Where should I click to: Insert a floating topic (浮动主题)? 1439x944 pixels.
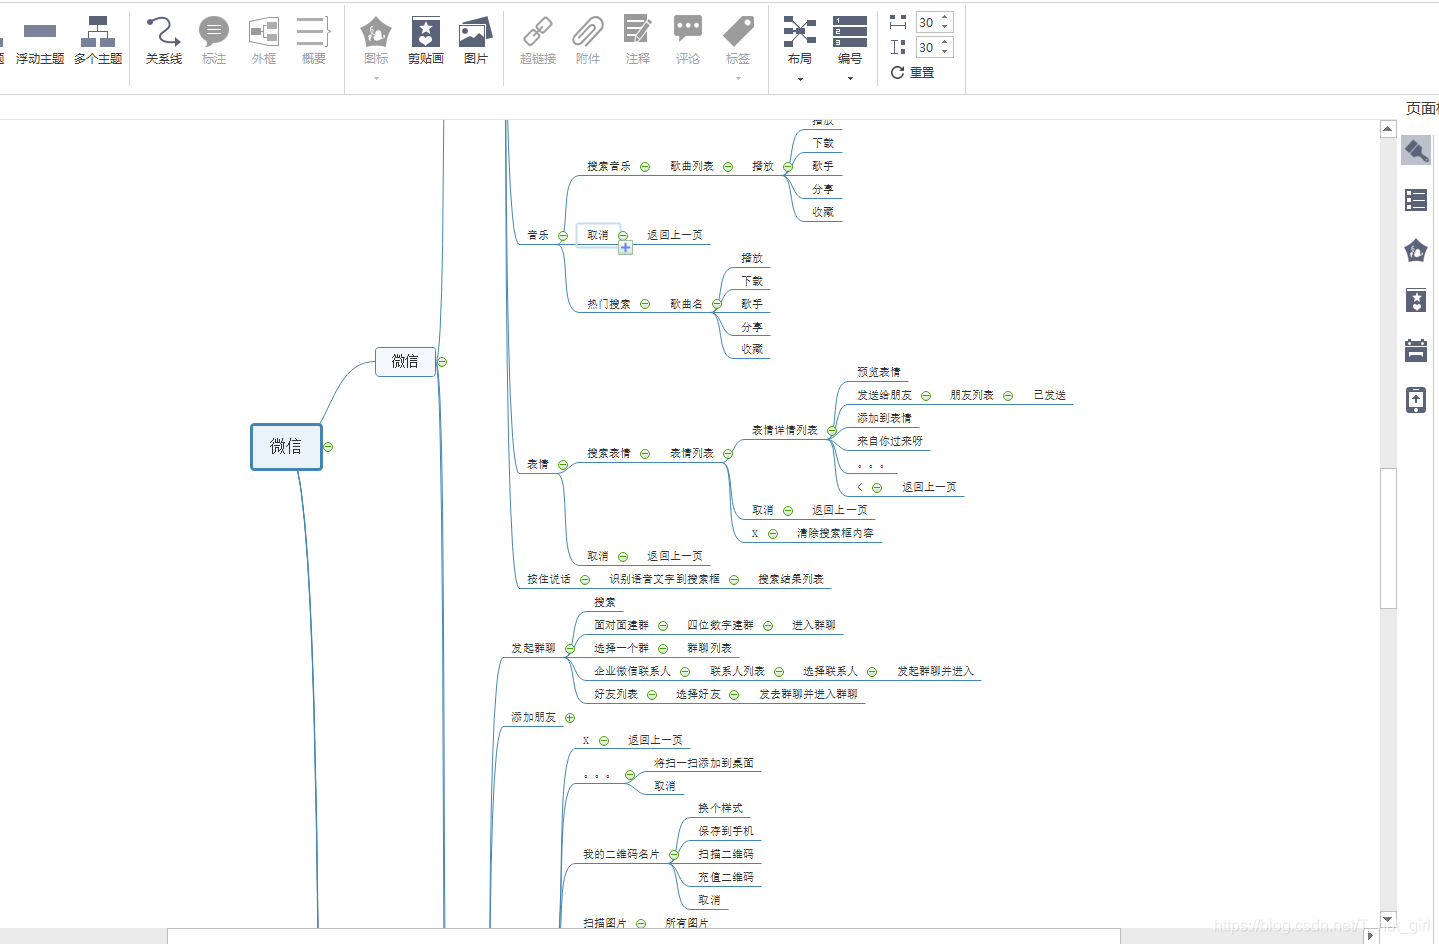tap(40, 41)
